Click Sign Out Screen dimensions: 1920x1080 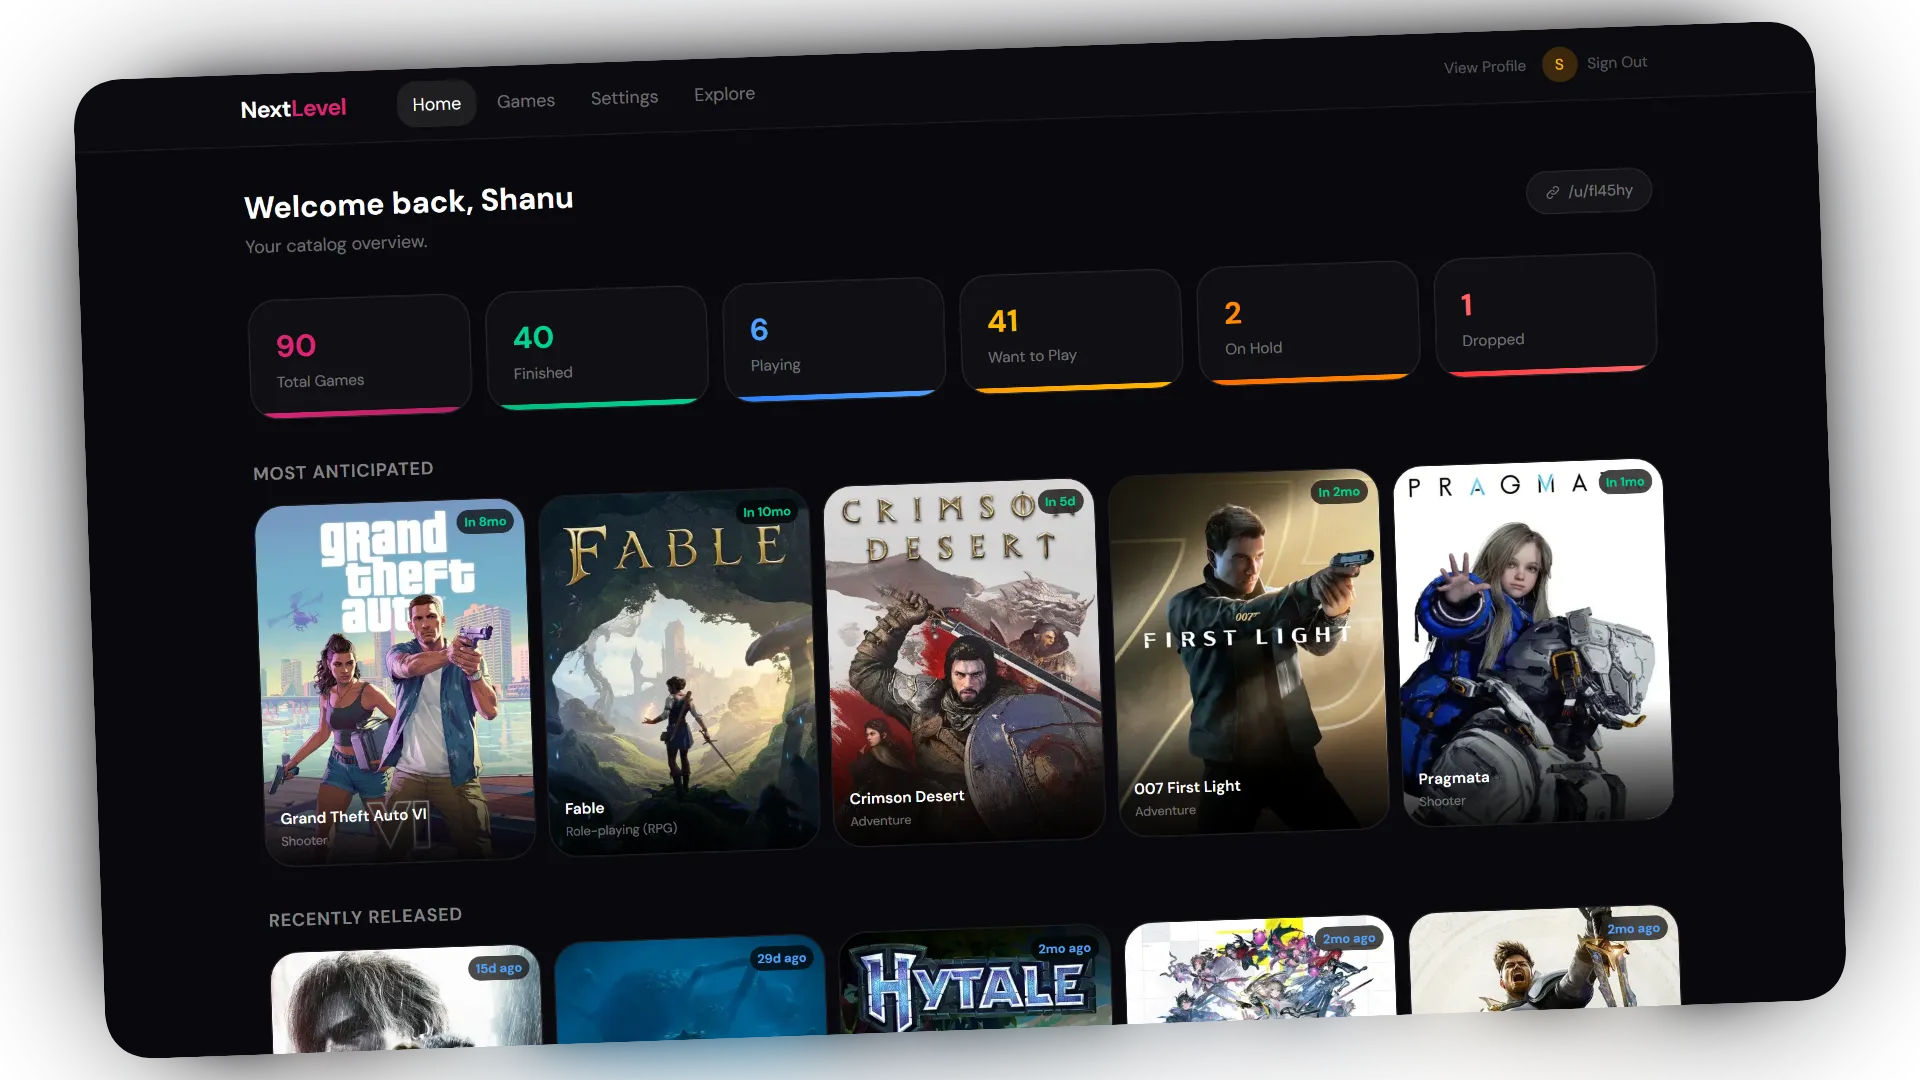click(1616, 62)
